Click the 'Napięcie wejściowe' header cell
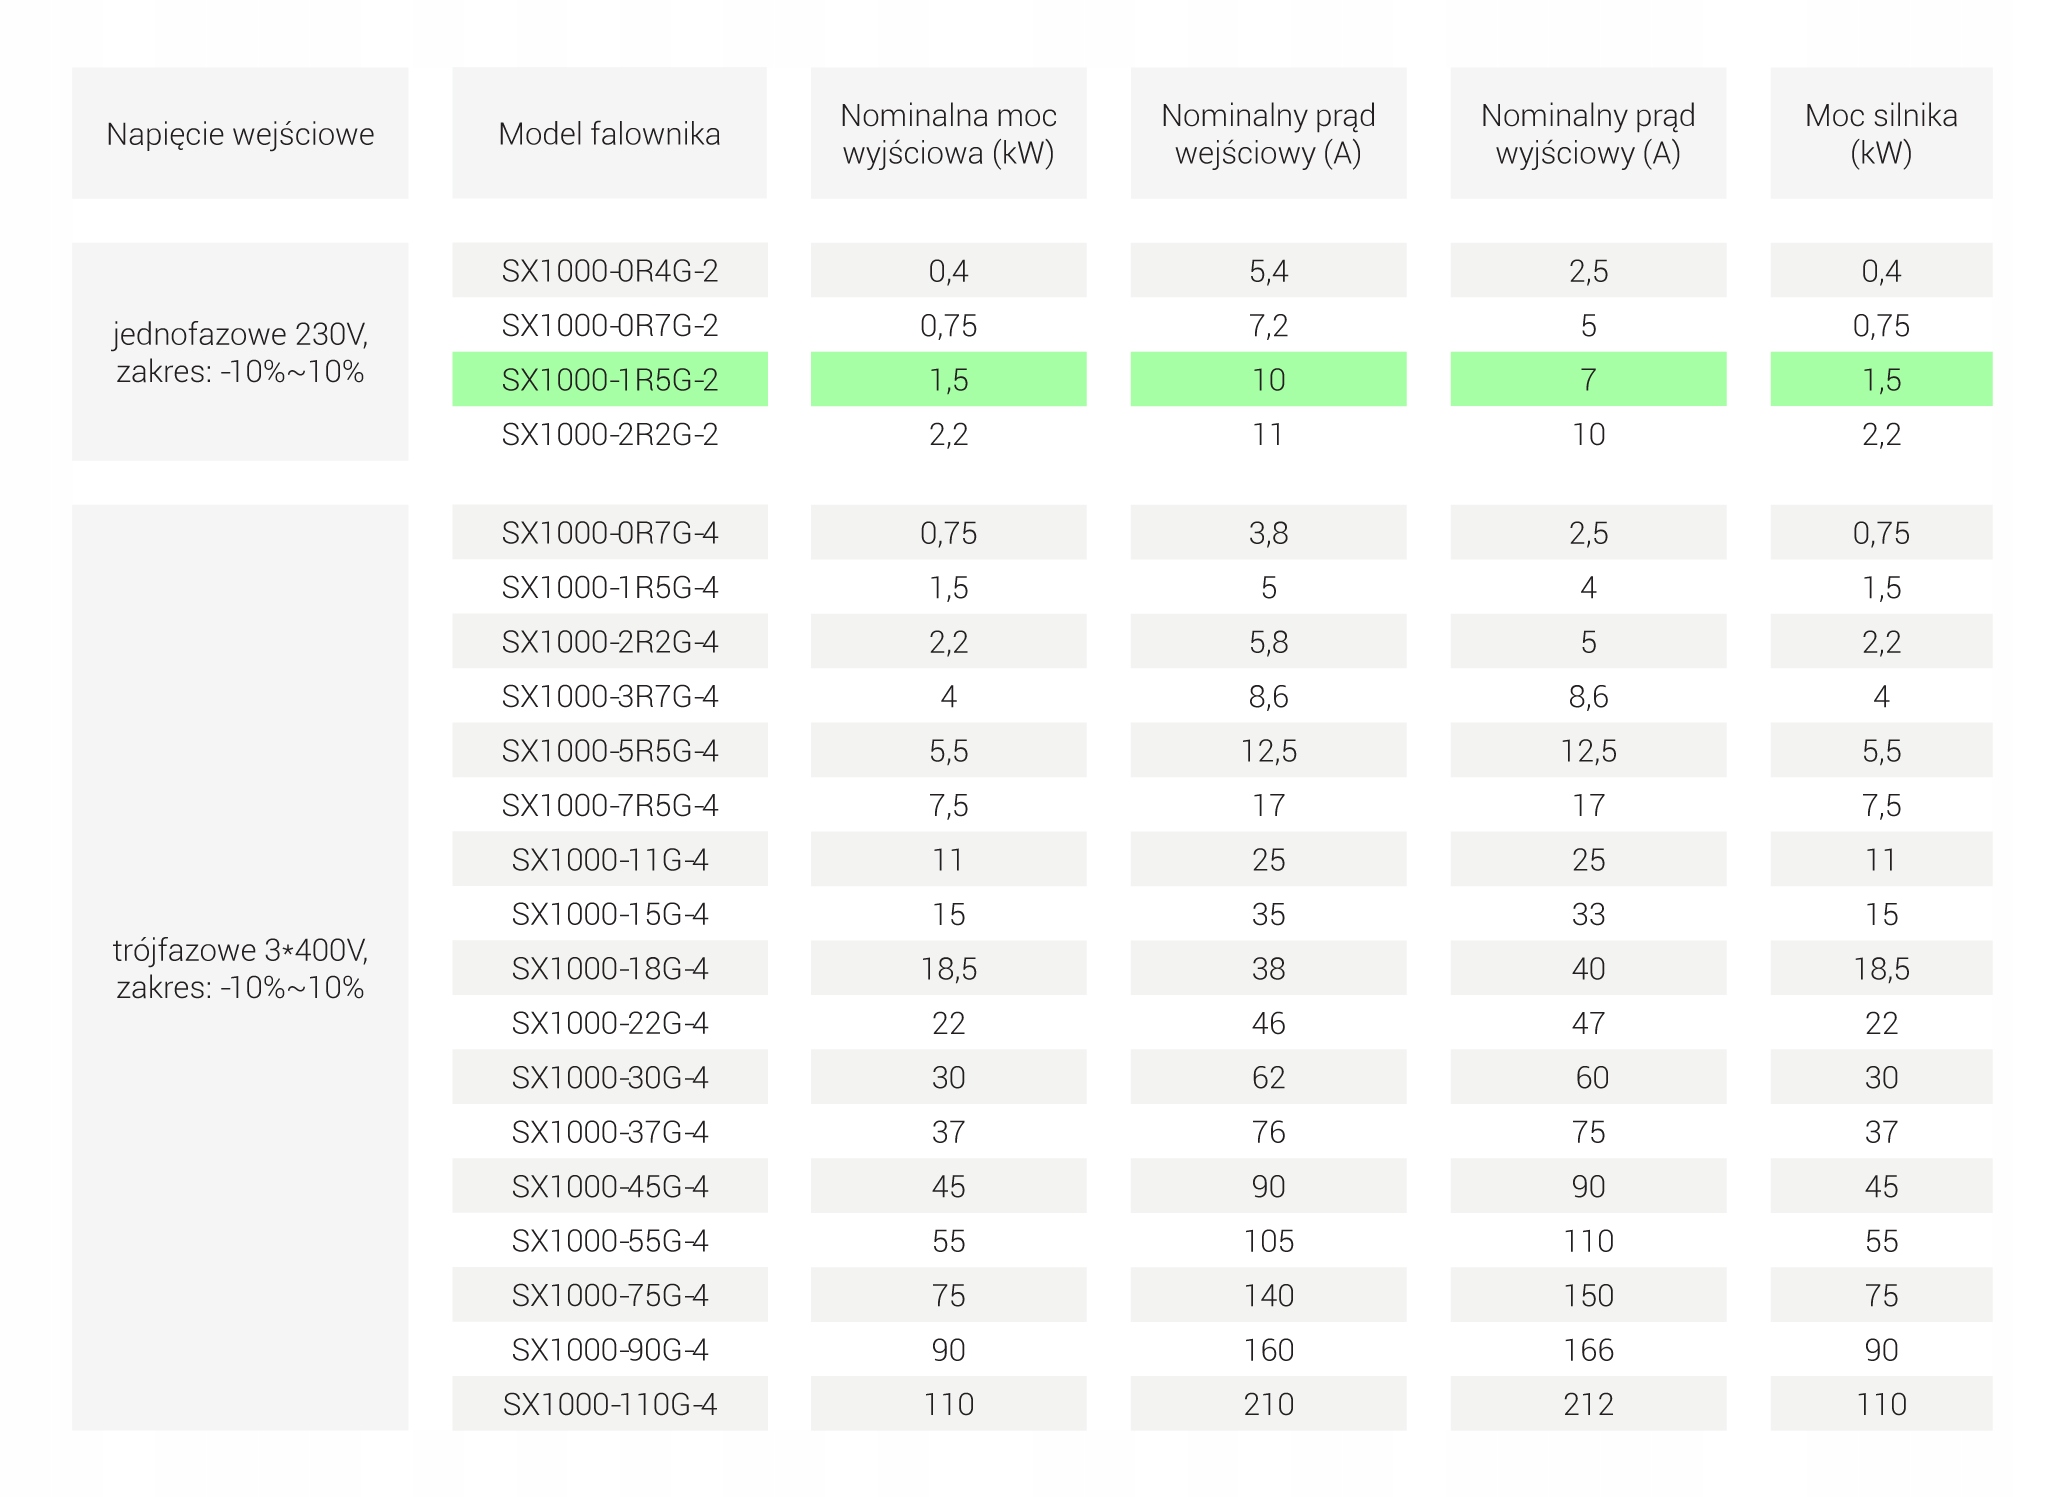2065x1497 pixels. (x=240, y=134)
